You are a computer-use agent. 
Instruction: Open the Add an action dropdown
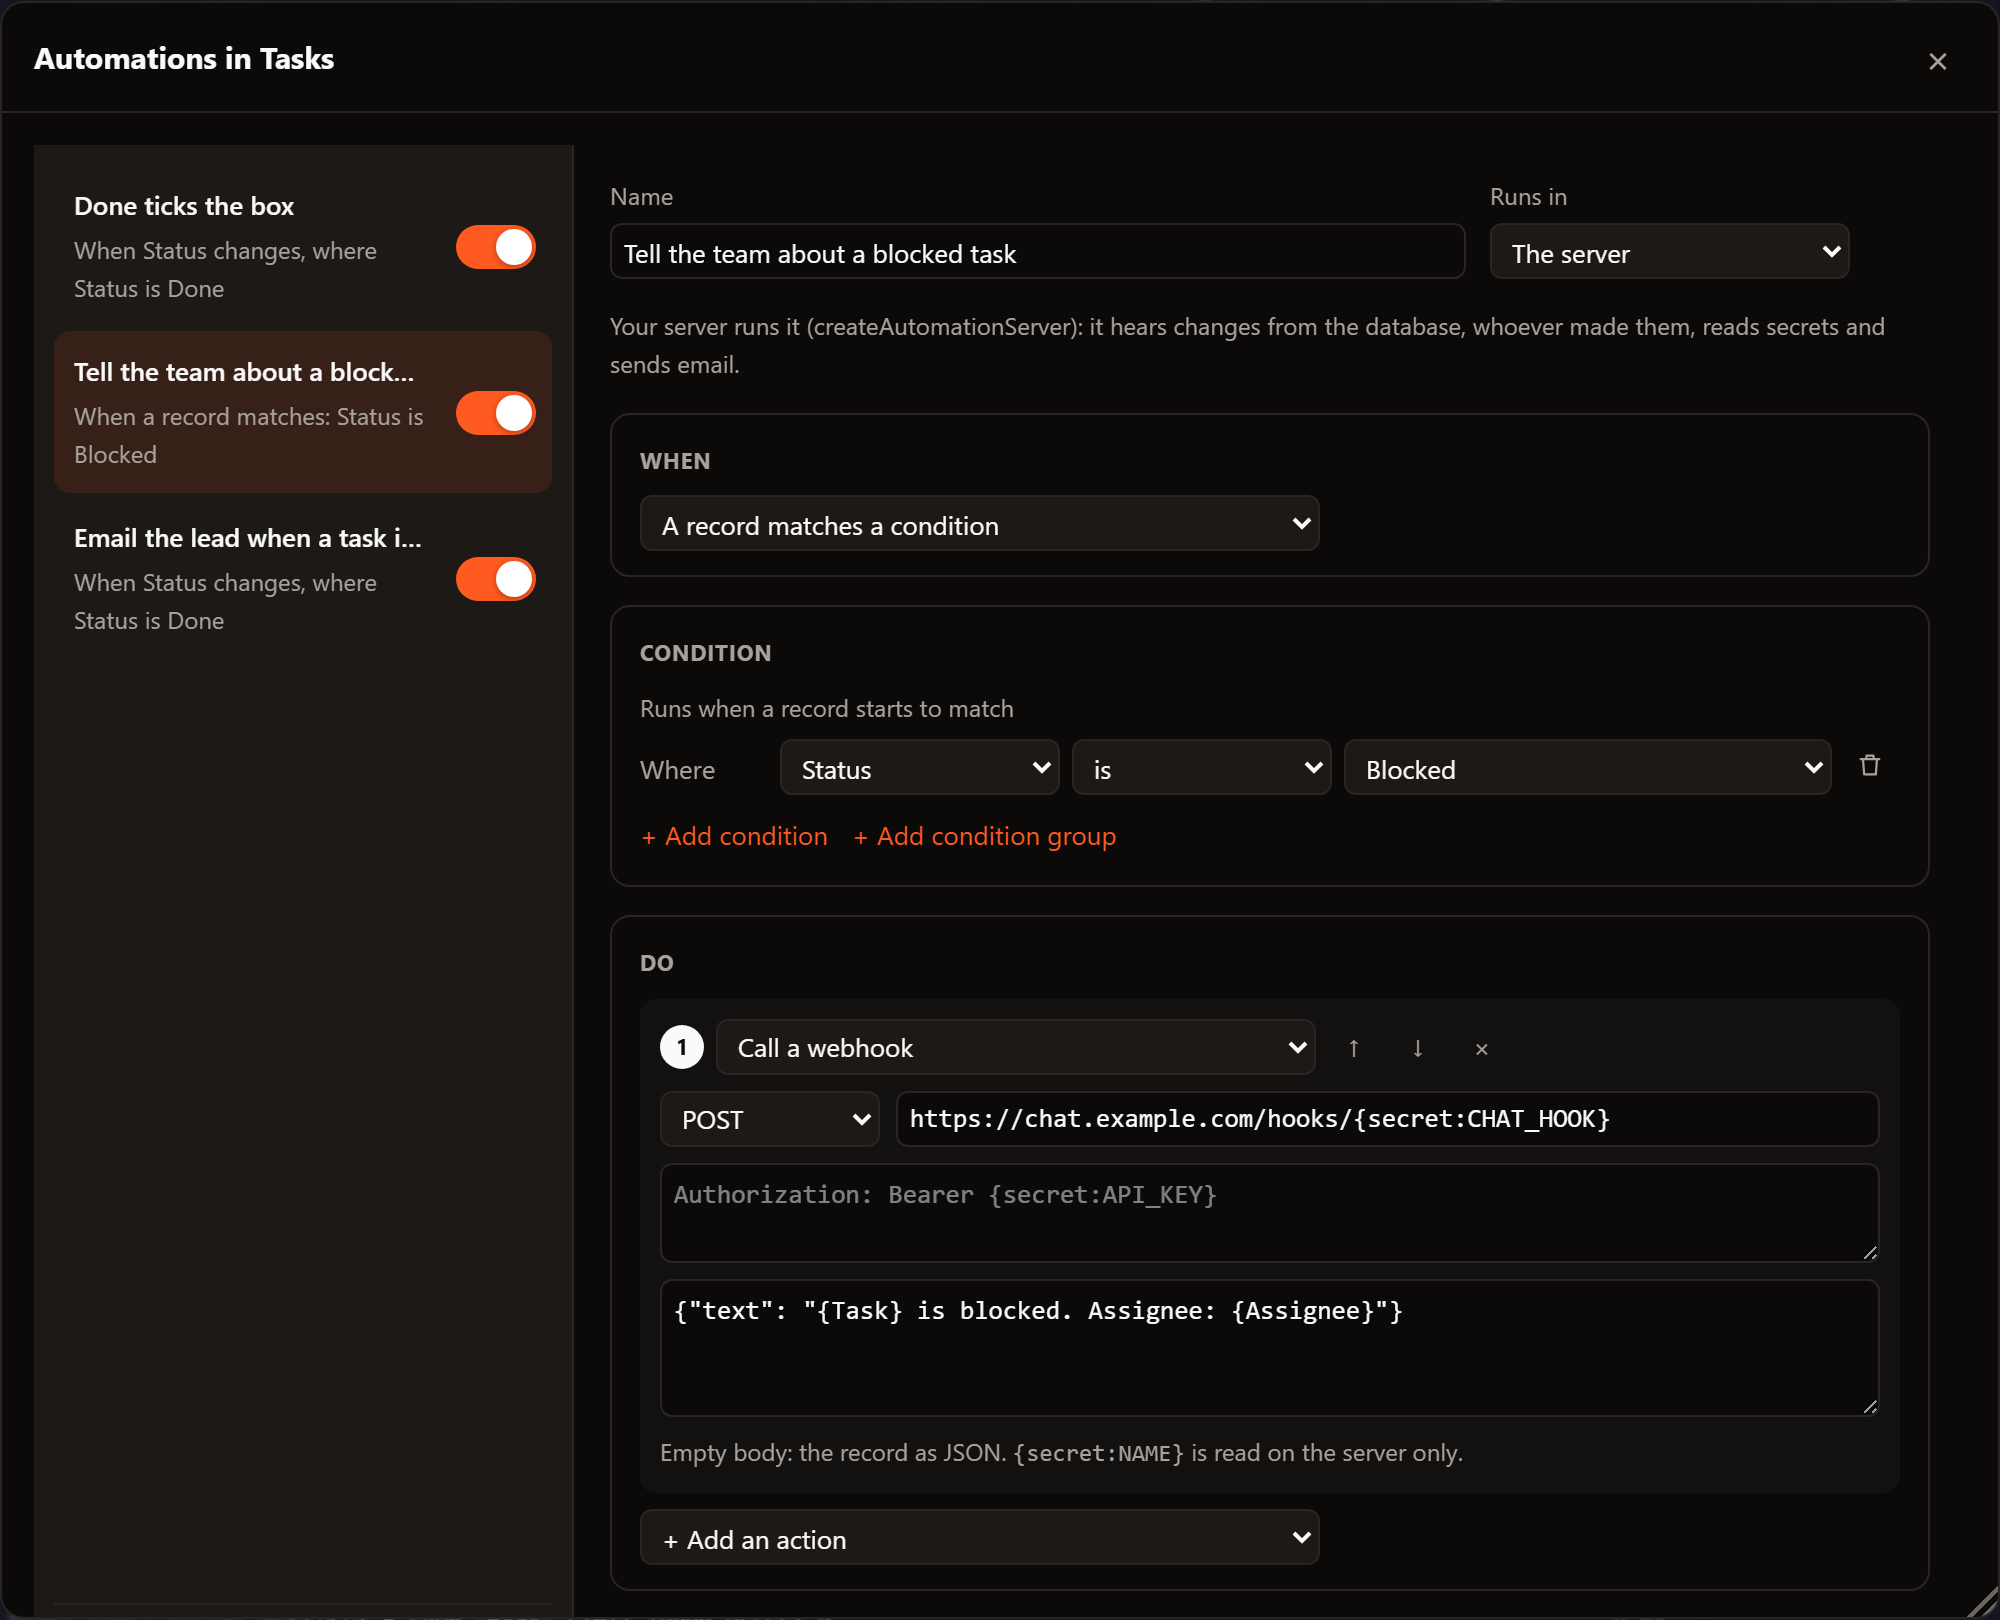[x=979, y=1538]
